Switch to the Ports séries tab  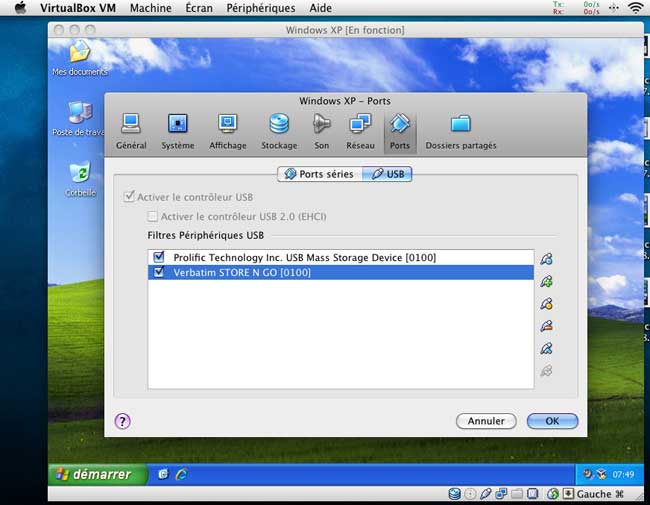coord(319,174)
